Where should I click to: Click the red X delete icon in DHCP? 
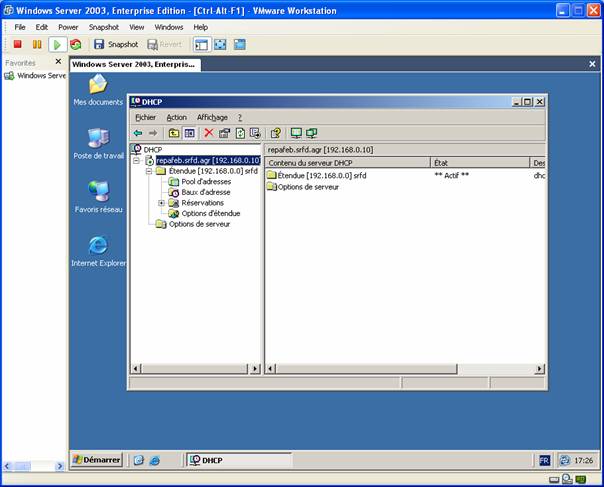tap(209, 133)
